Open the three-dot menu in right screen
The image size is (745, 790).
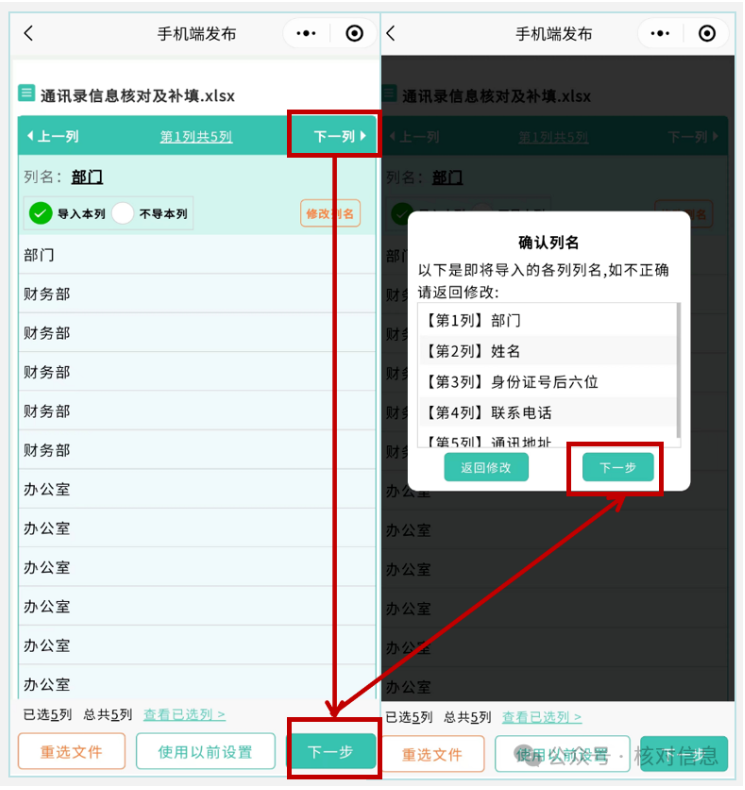point(660,34)
